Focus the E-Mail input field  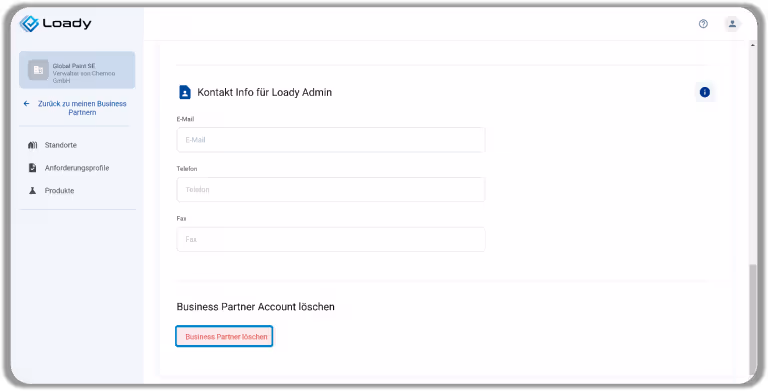pos(331,140)
